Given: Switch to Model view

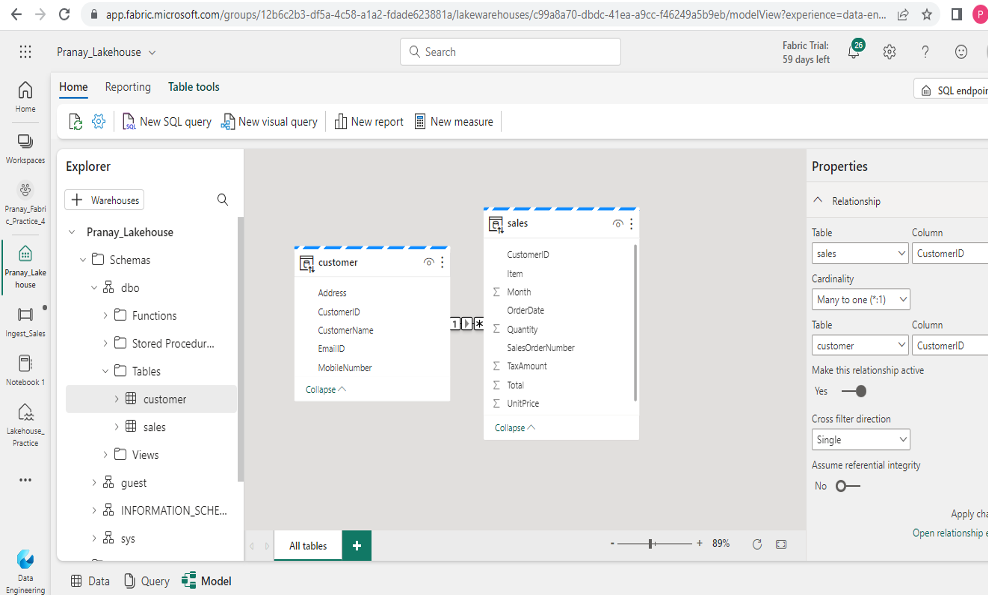Looking at the screenshot, I should click(207, 581).
